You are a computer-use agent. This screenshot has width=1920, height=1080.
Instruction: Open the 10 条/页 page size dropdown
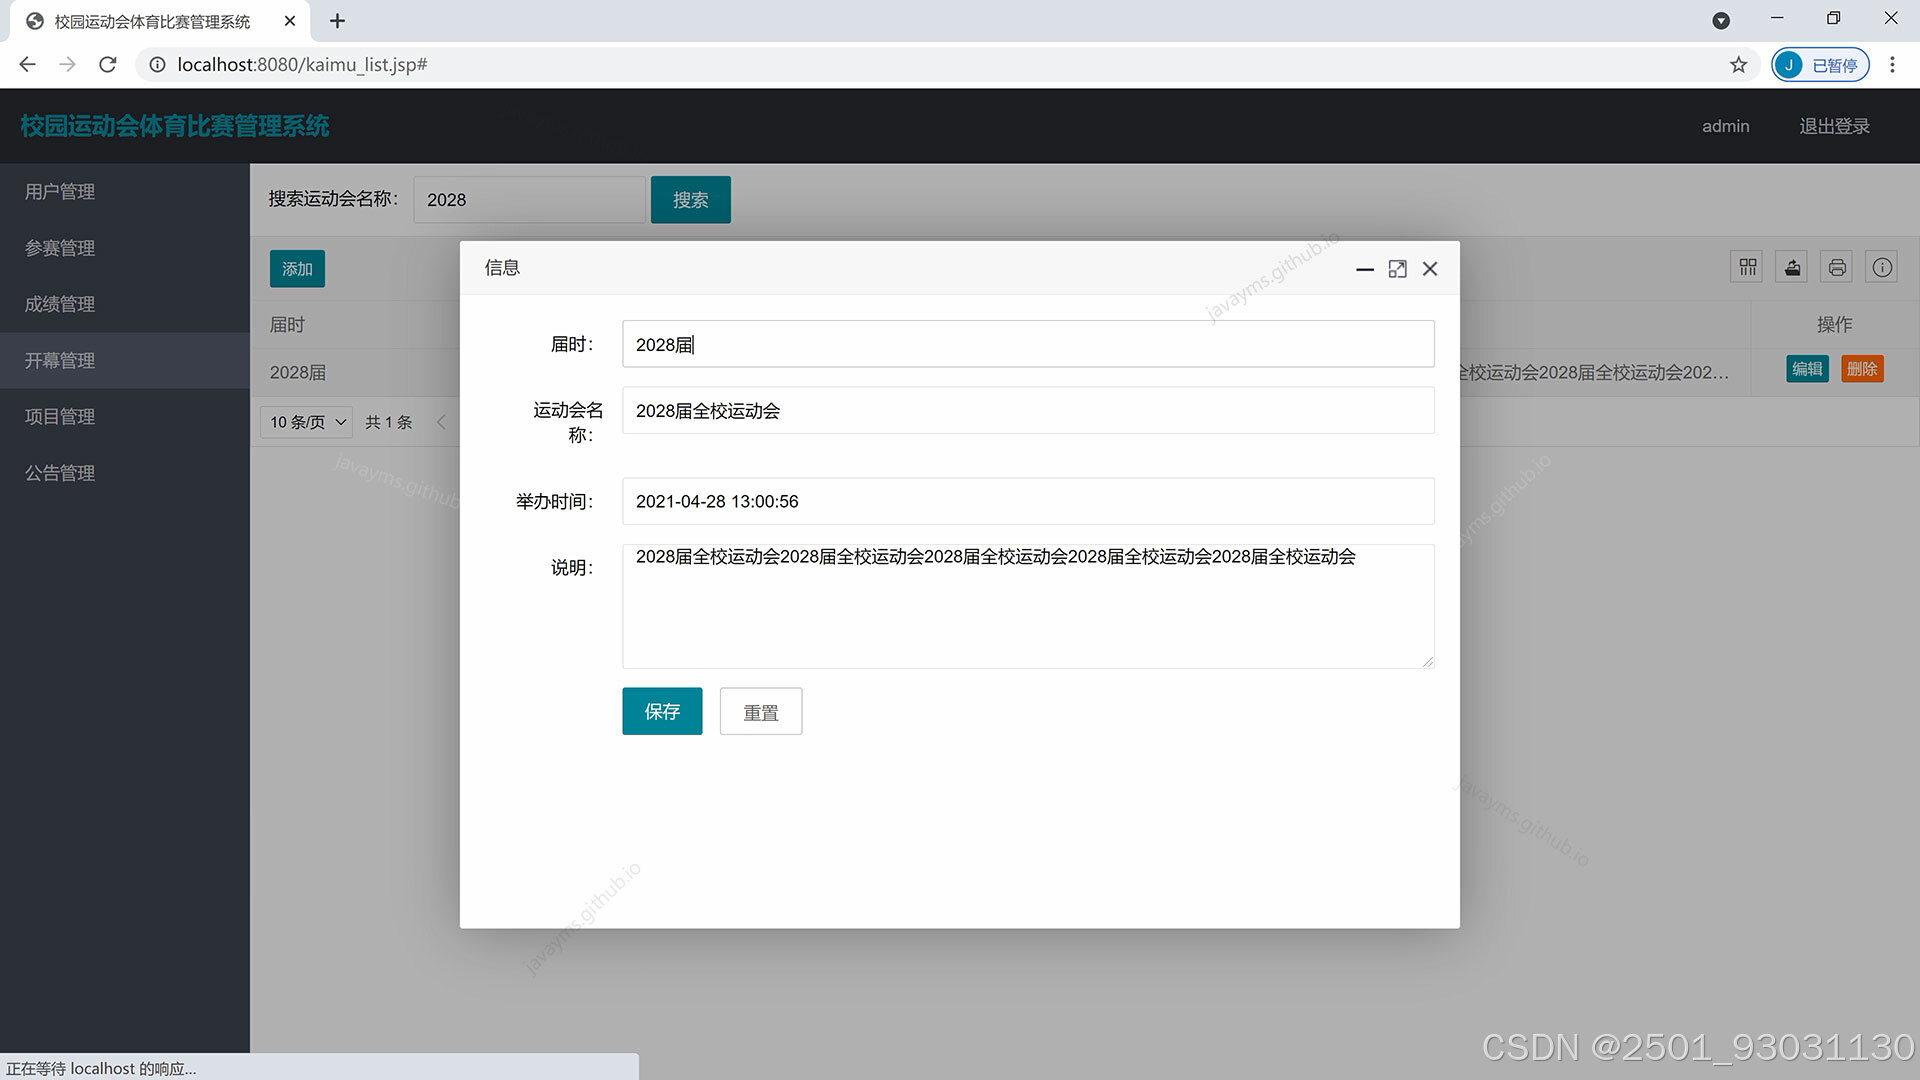click(x=307, y=422)
